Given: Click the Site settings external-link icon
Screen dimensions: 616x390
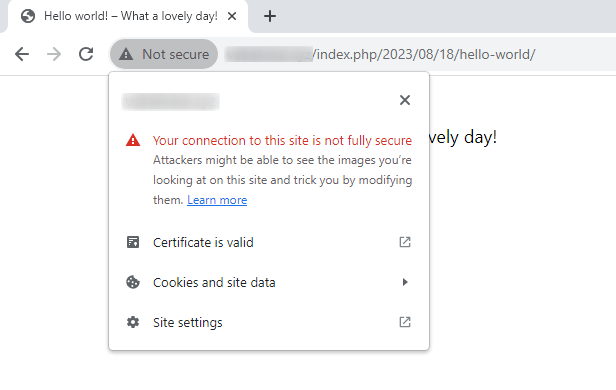Looking at the screenshot, I should pos(405,322).
